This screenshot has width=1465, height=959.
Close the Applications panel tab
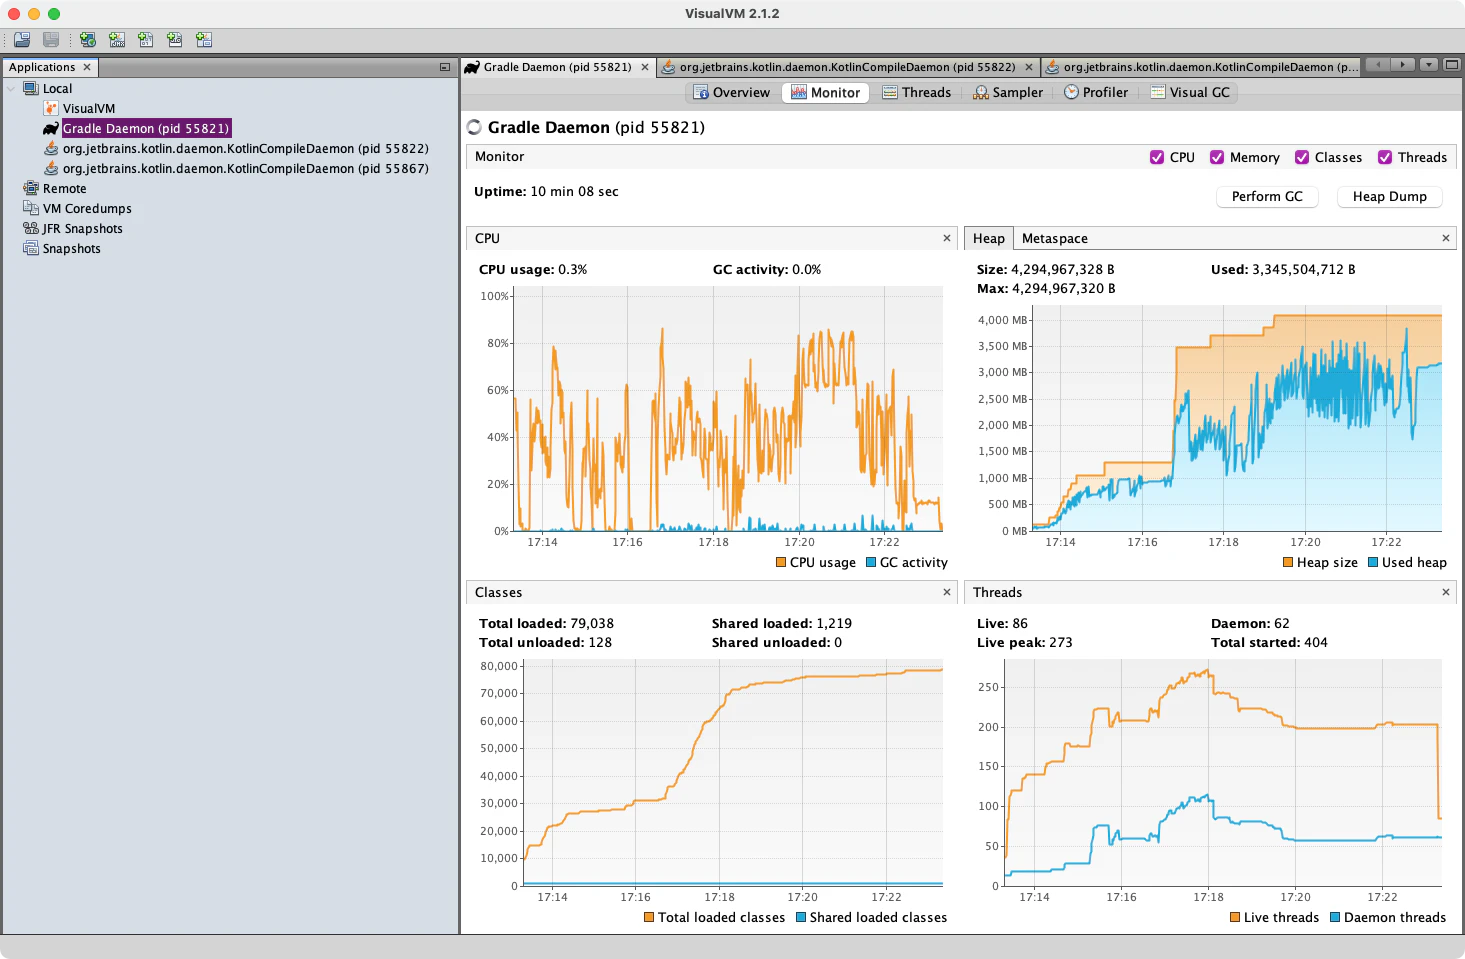[x=87, y=67]
